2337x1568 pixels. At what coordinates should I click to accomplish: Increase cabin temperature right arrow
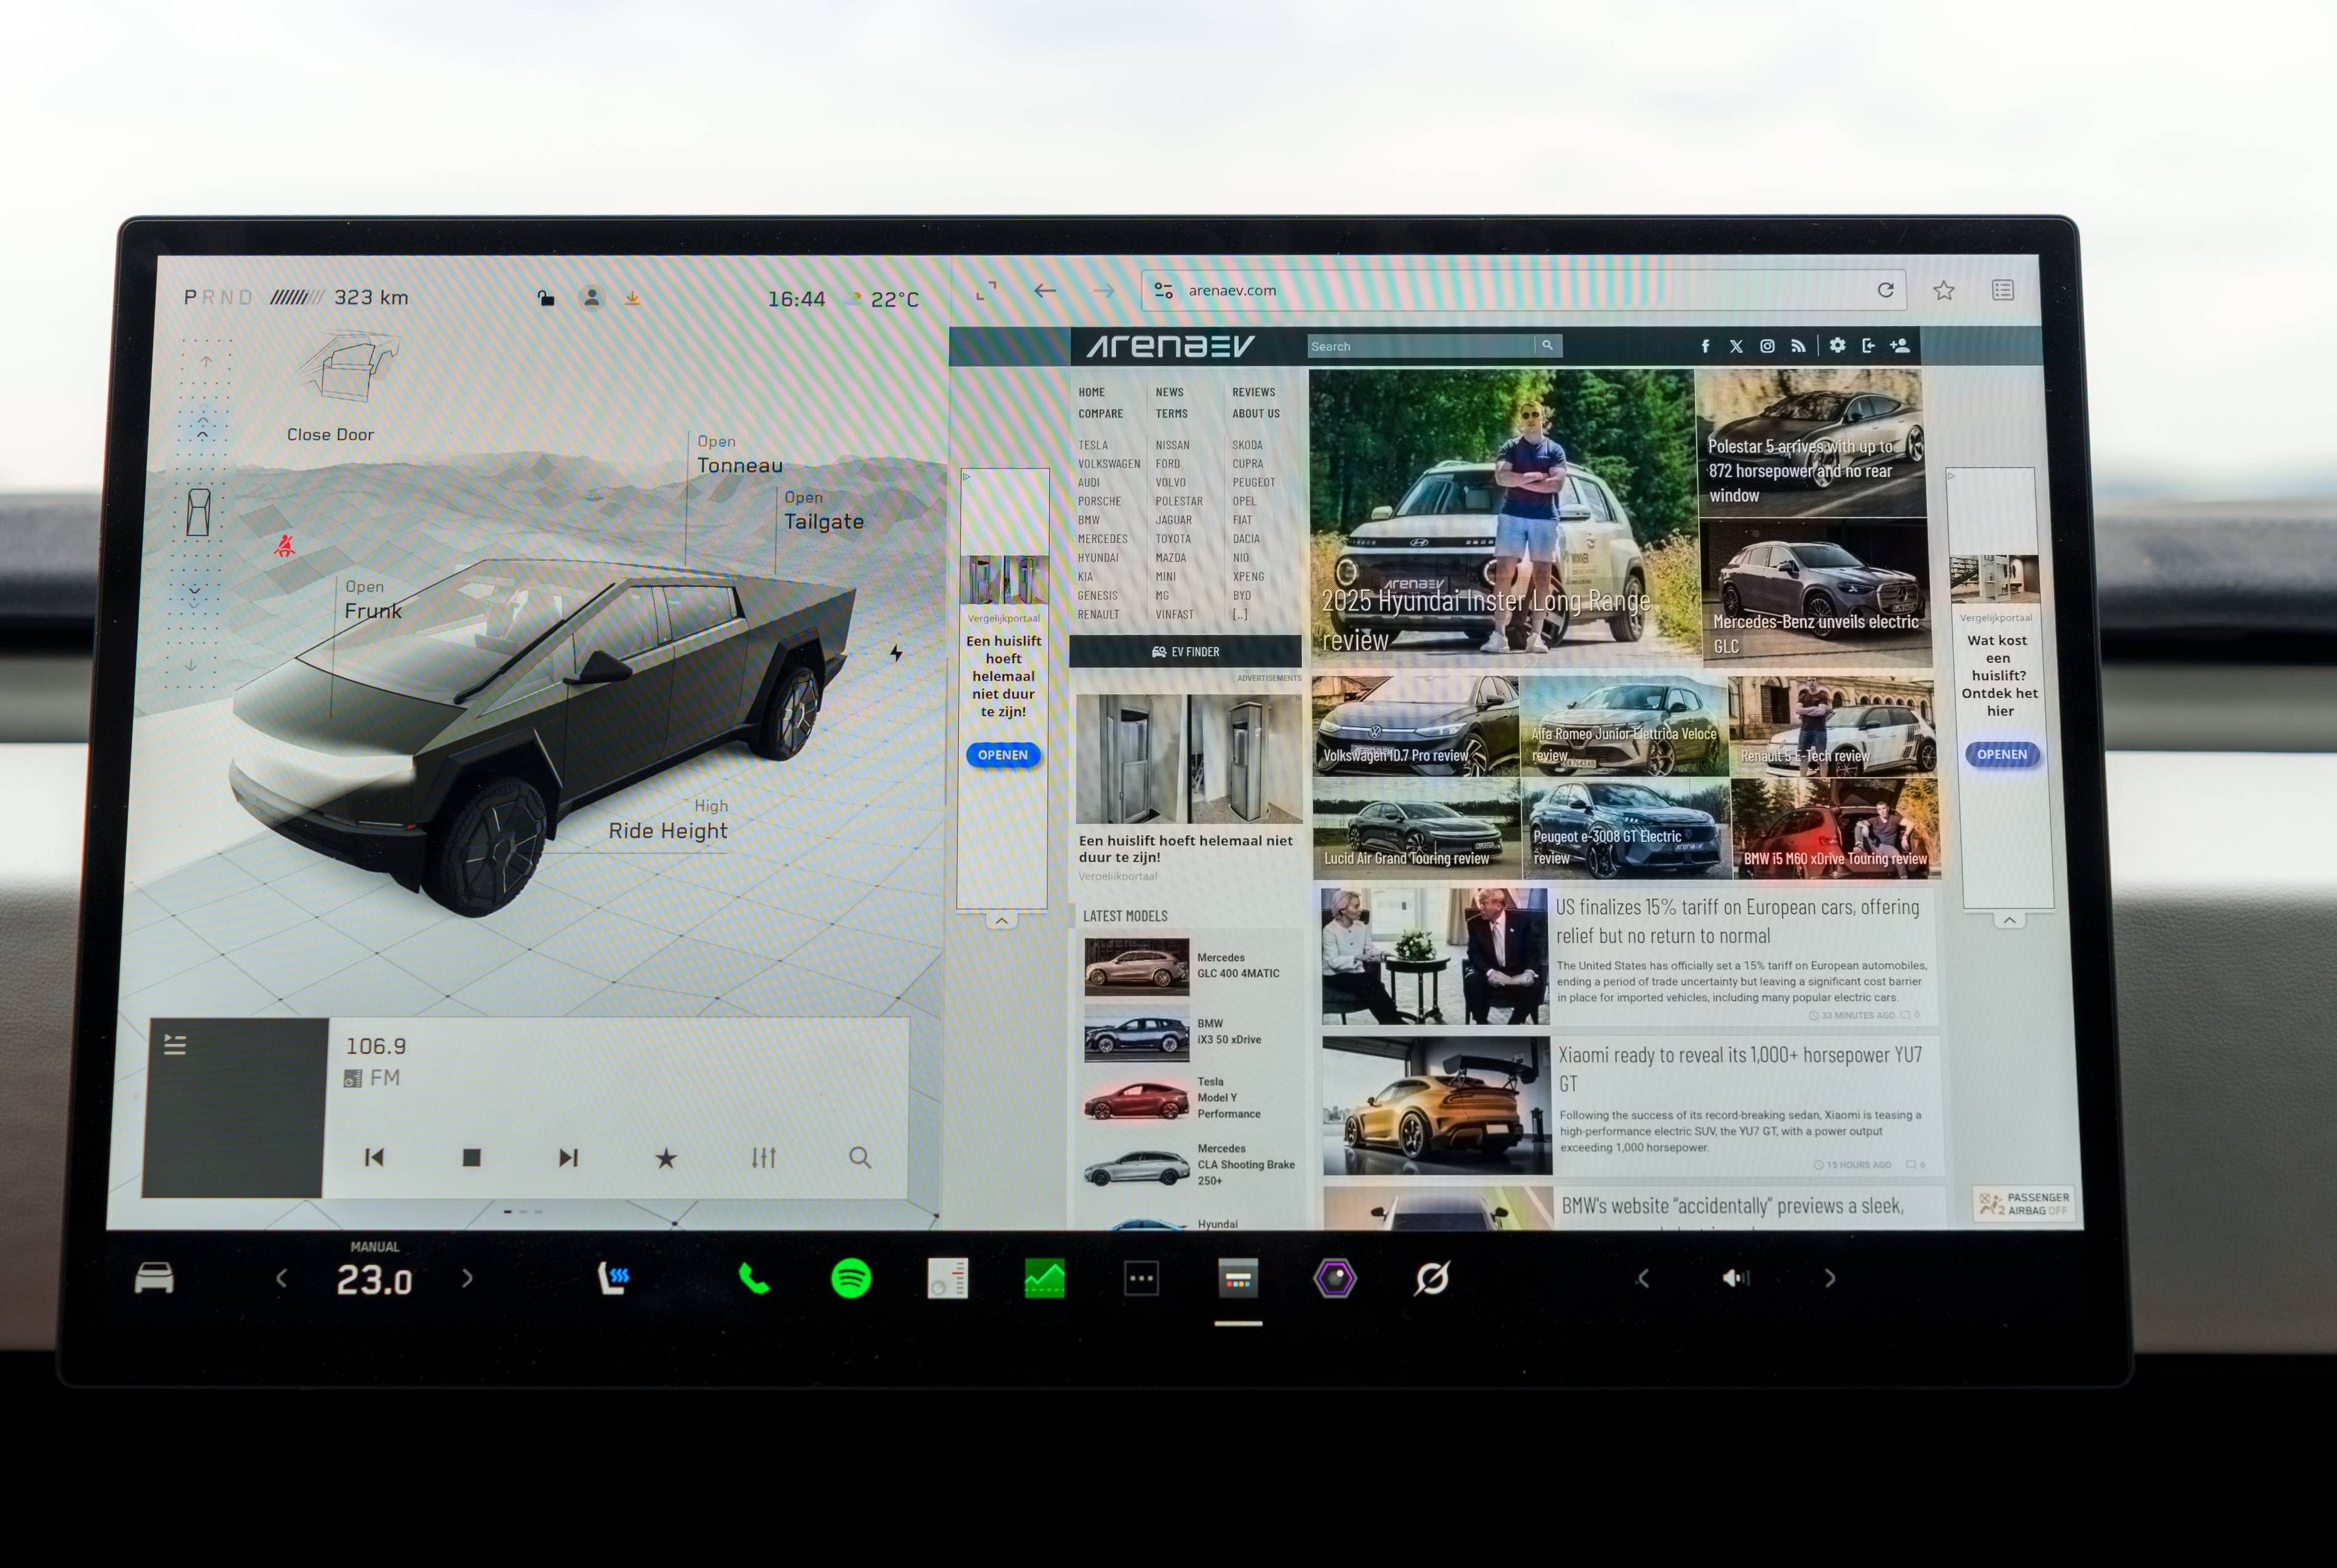[467, 1278]
